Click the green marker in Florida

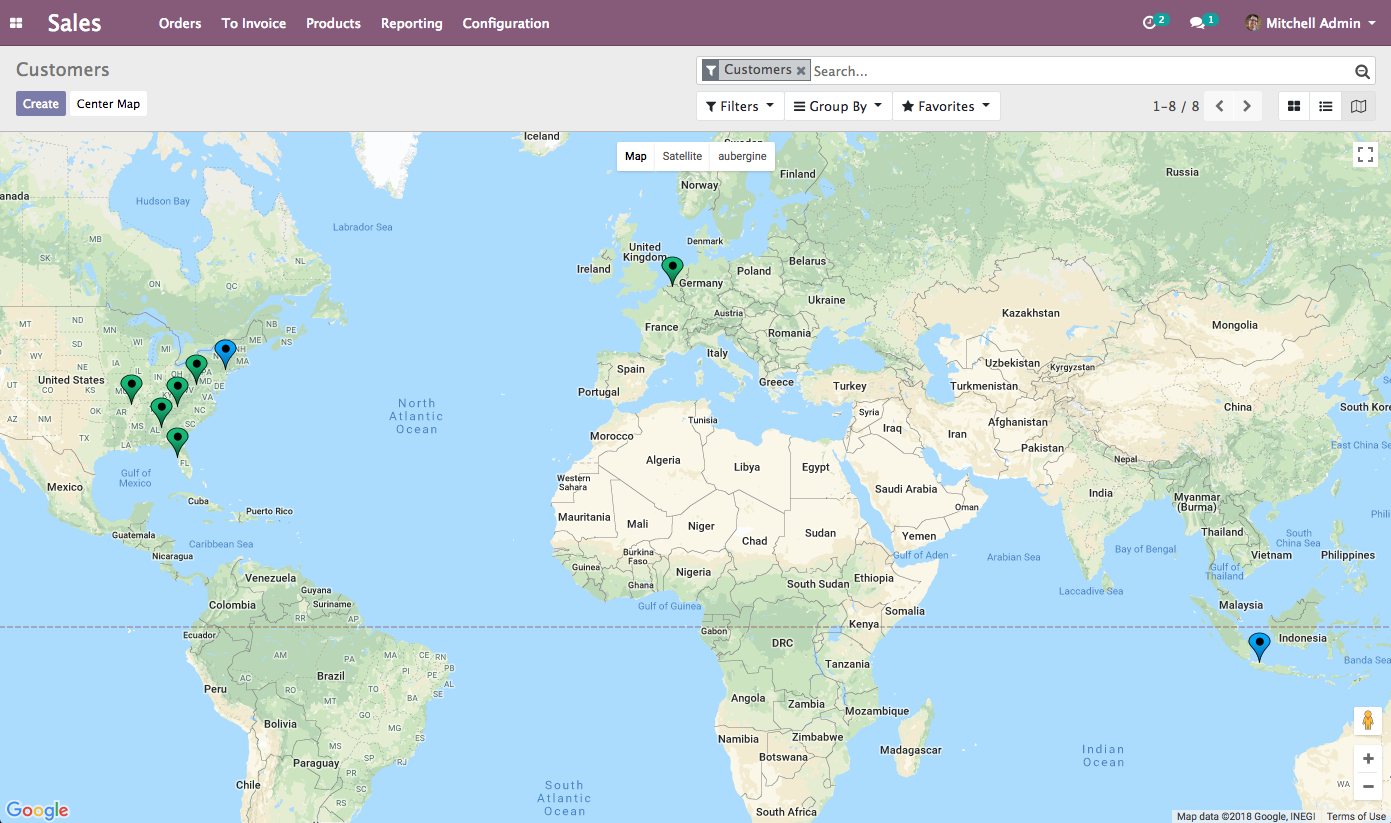pyautogui.click(x=177, y=441)
